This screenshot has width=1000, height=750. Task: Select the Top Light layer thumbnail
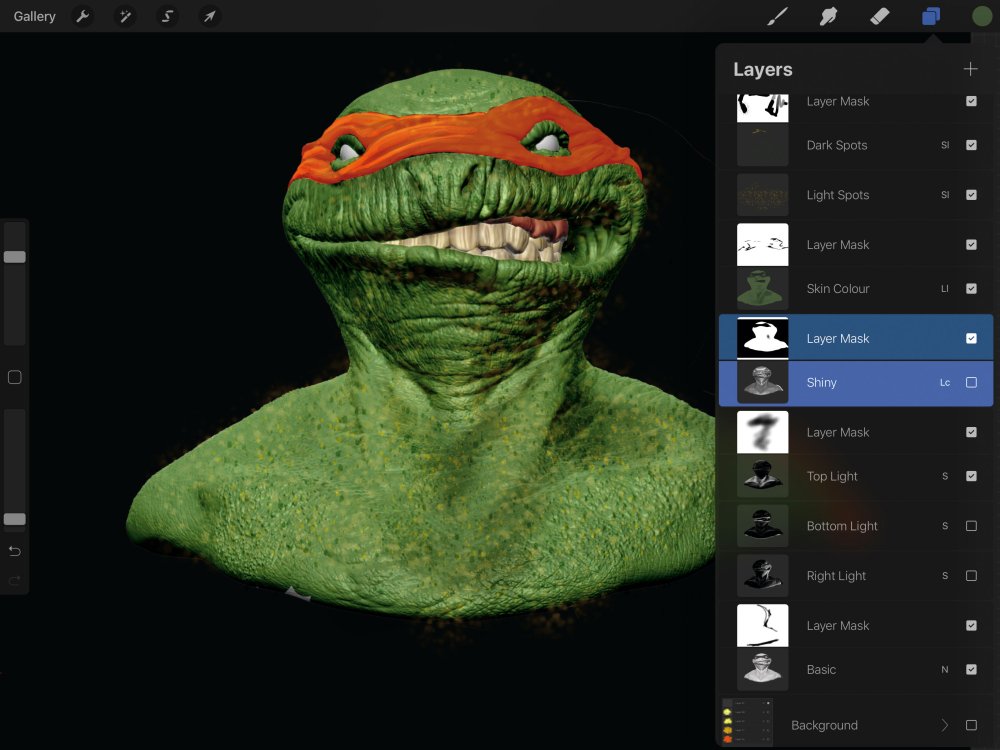pos(763,476)
